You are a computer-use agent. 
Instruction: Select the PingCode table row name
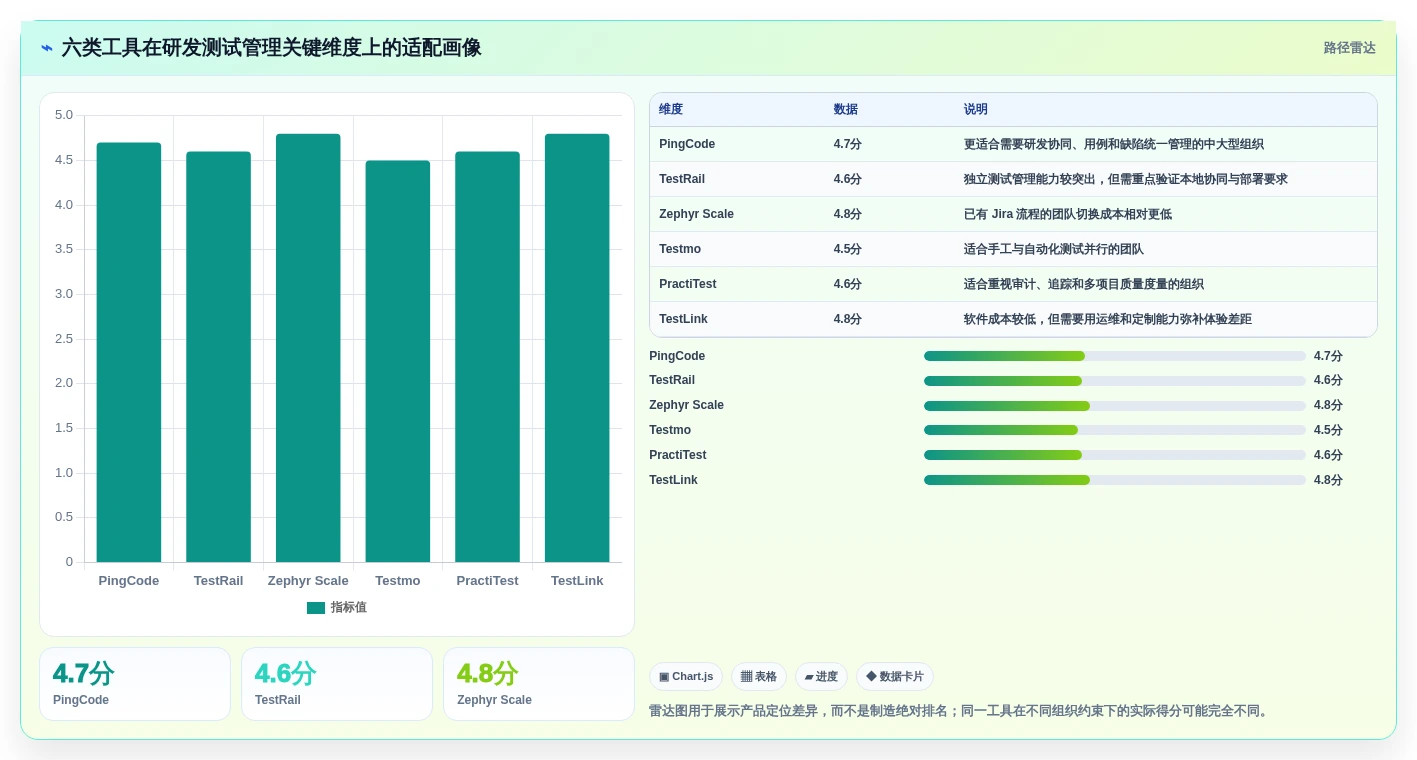coord(687,144)
